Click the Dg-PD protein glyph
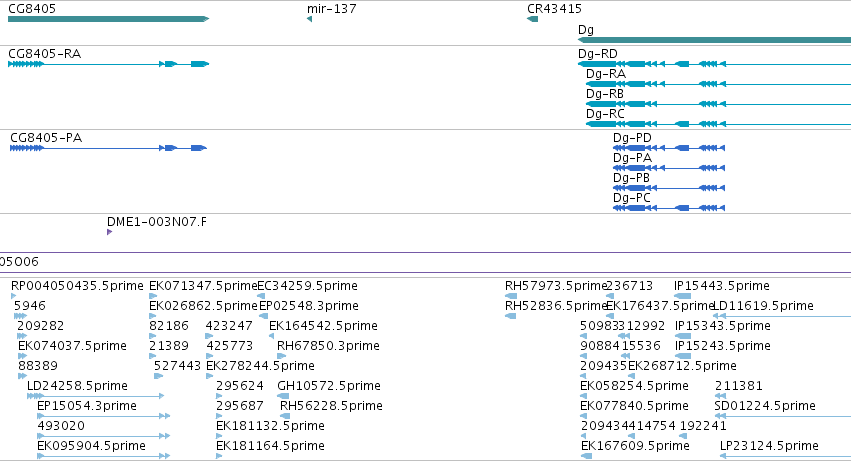 point(669,148)
